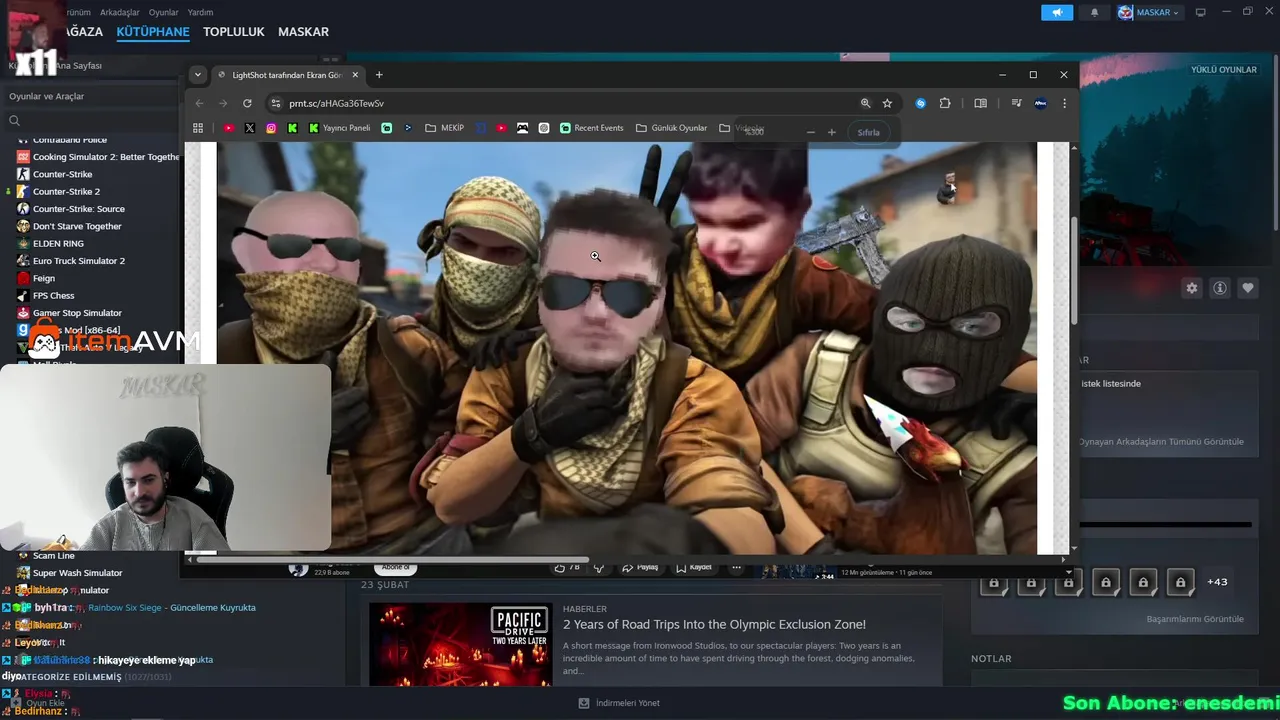Click the YouTube like thumbs-up button

click(567, 567)
